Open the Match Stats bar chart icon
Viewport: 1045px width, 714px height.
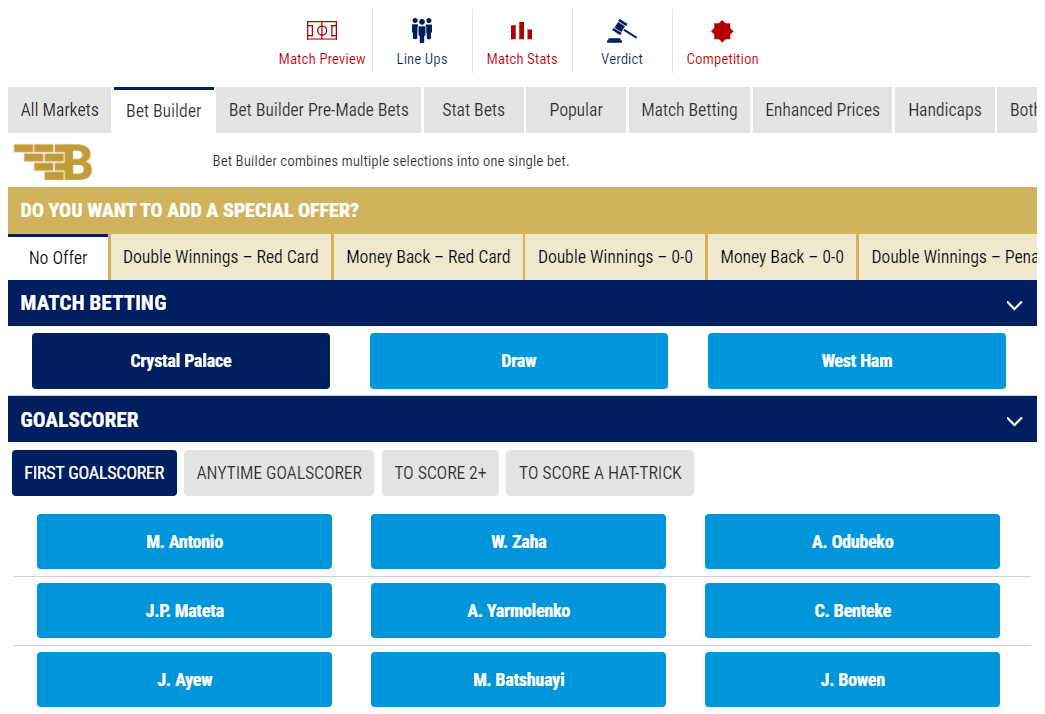point(521,31)
